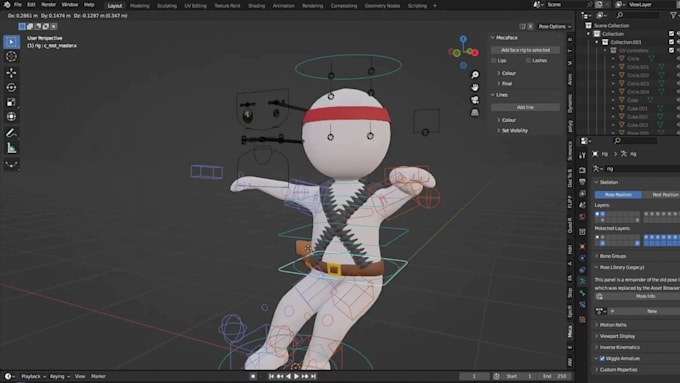Click the current frame number field
The height and width of the screenshot is (383, 680).
point(474,376)
